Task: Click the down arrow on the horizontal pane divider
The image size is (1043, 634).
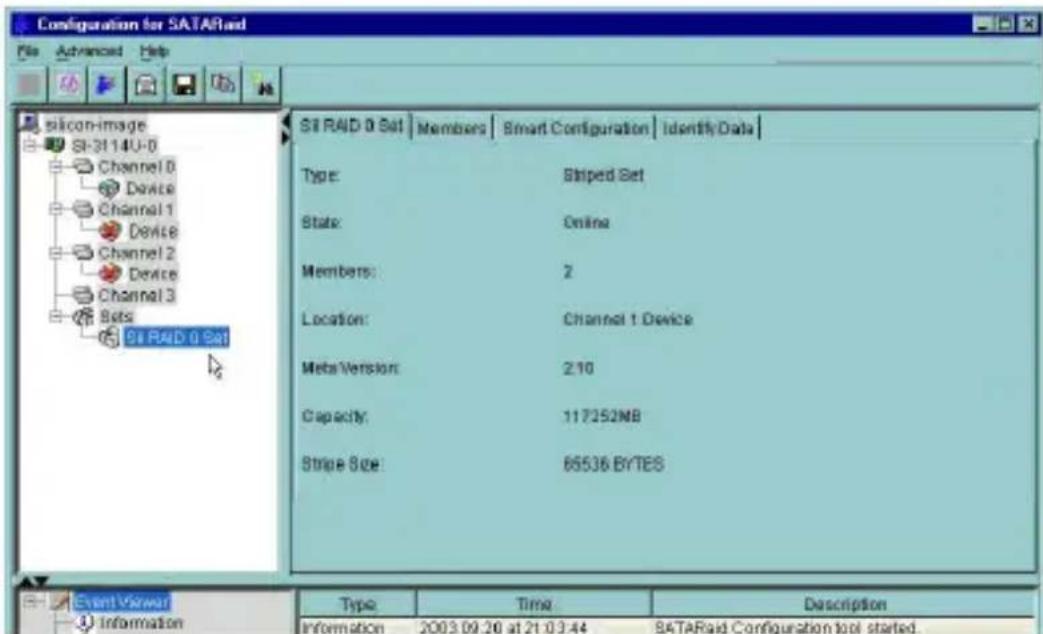Action: point(41,581)
